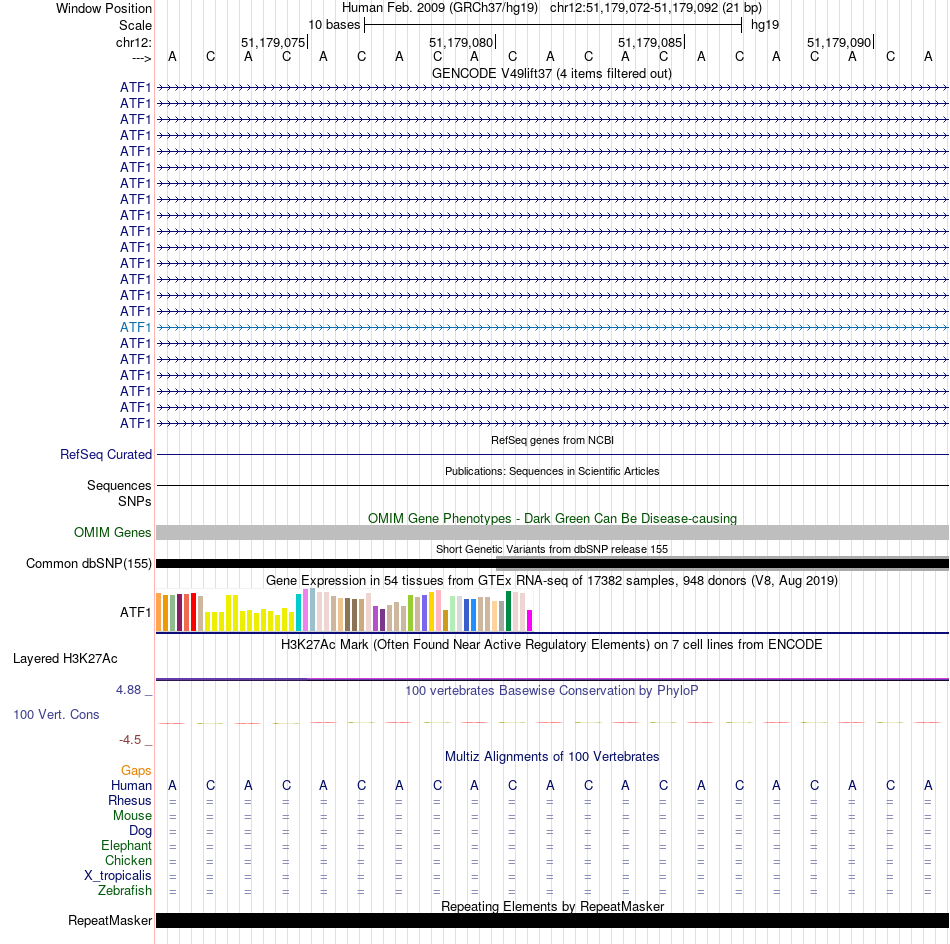This screenshot has width=950, height=944.
Task: Click the gray OMIM Genes bar
Action: 552,533
